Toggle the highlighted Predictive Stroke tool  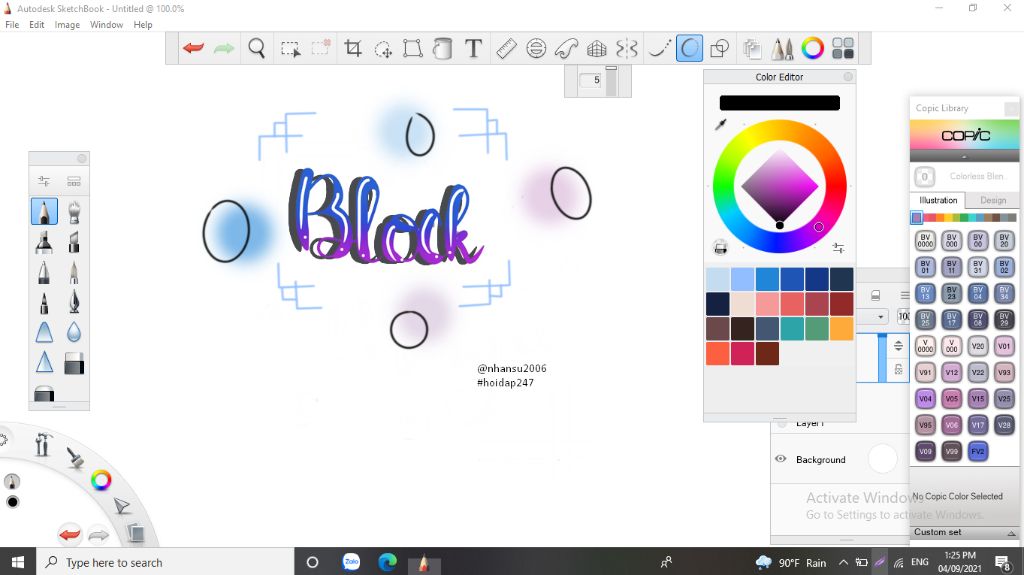tap(690, 48)
